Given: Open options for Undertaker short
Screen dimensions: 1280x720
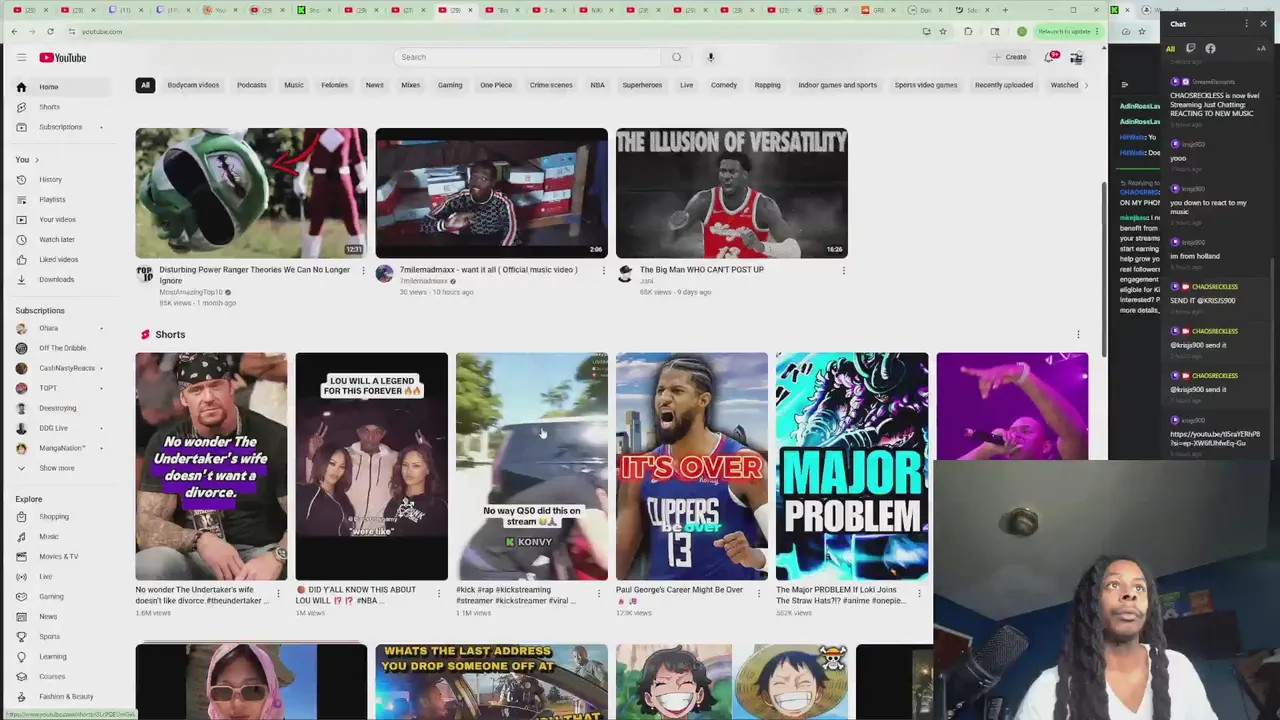Looking at the screenshot, I should pyautogui.click(x=278, y=593).
